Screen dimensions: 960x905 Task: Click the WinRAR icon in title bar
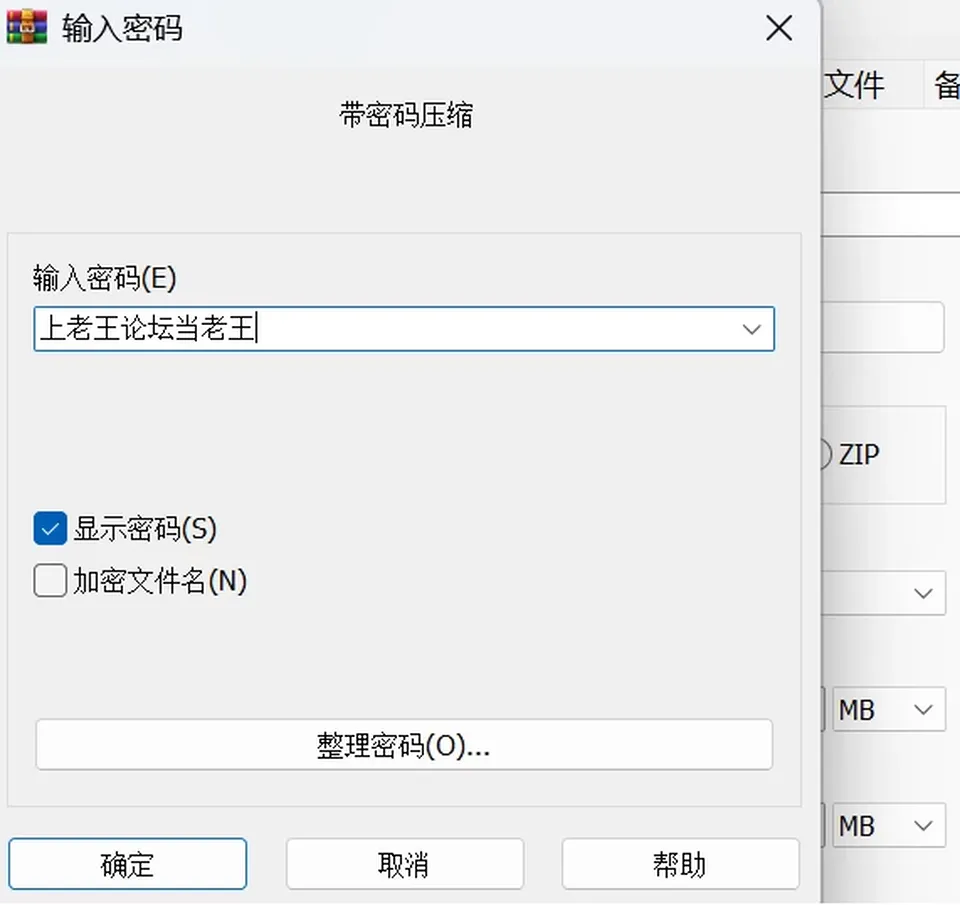[x=27, y=28]
